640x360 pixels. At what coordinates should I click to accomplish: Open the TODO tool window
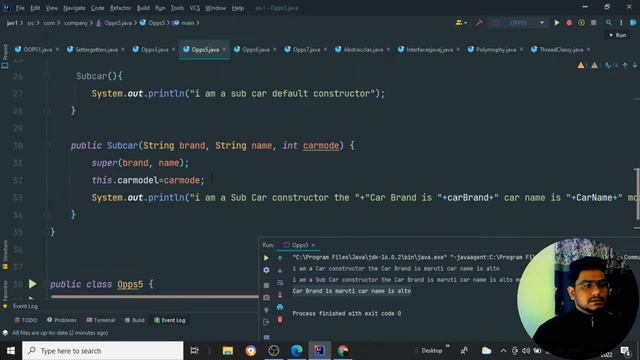click(26, 320)
